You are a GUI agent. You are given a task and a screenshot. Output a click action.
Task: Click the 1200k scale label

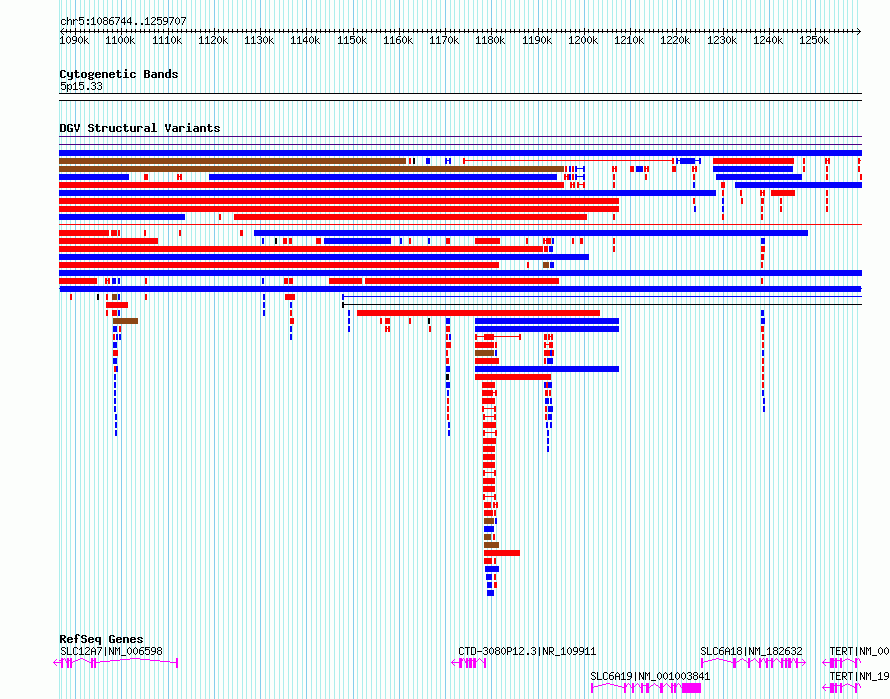click(583, 40)
